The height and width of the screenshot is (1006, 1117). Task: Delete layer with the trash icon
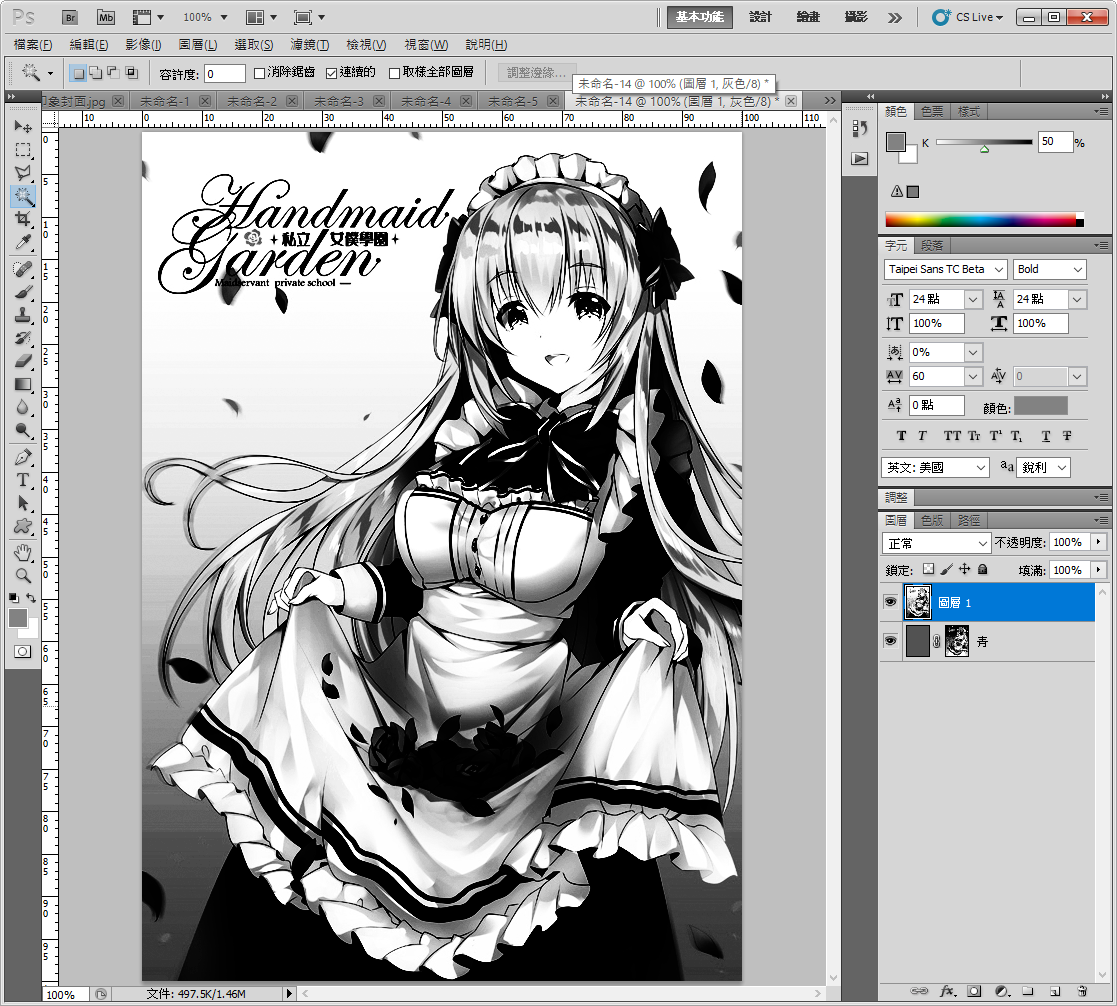tap(1081, 991)
